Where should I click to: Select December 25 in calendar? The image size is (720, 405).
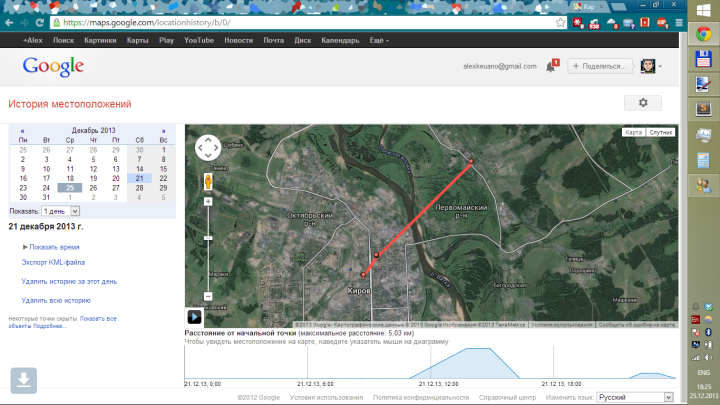tap(70, 188)
